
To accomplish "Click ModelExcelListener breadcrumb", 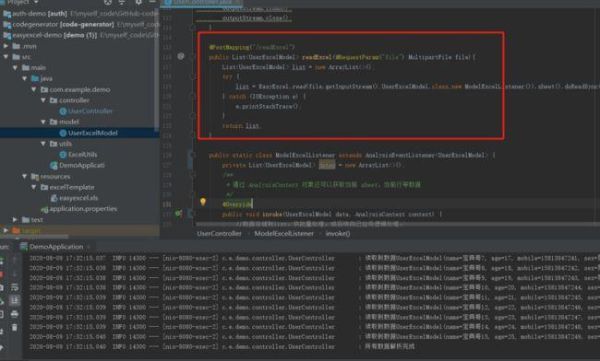I will [284, 234].
